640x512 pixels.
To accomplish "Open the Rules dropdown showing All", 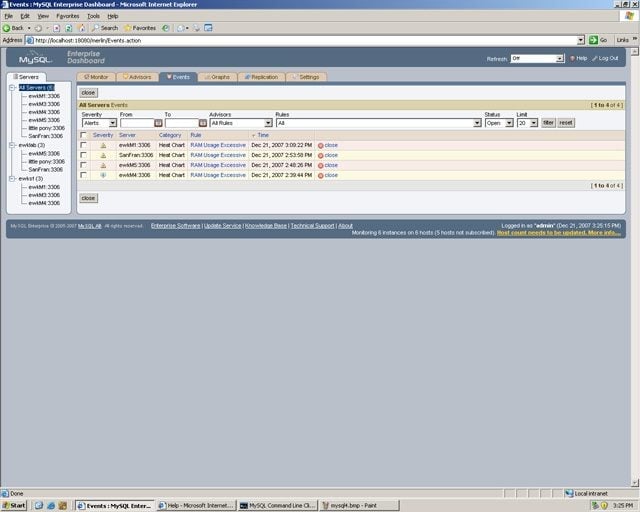I will click(378, 123).
